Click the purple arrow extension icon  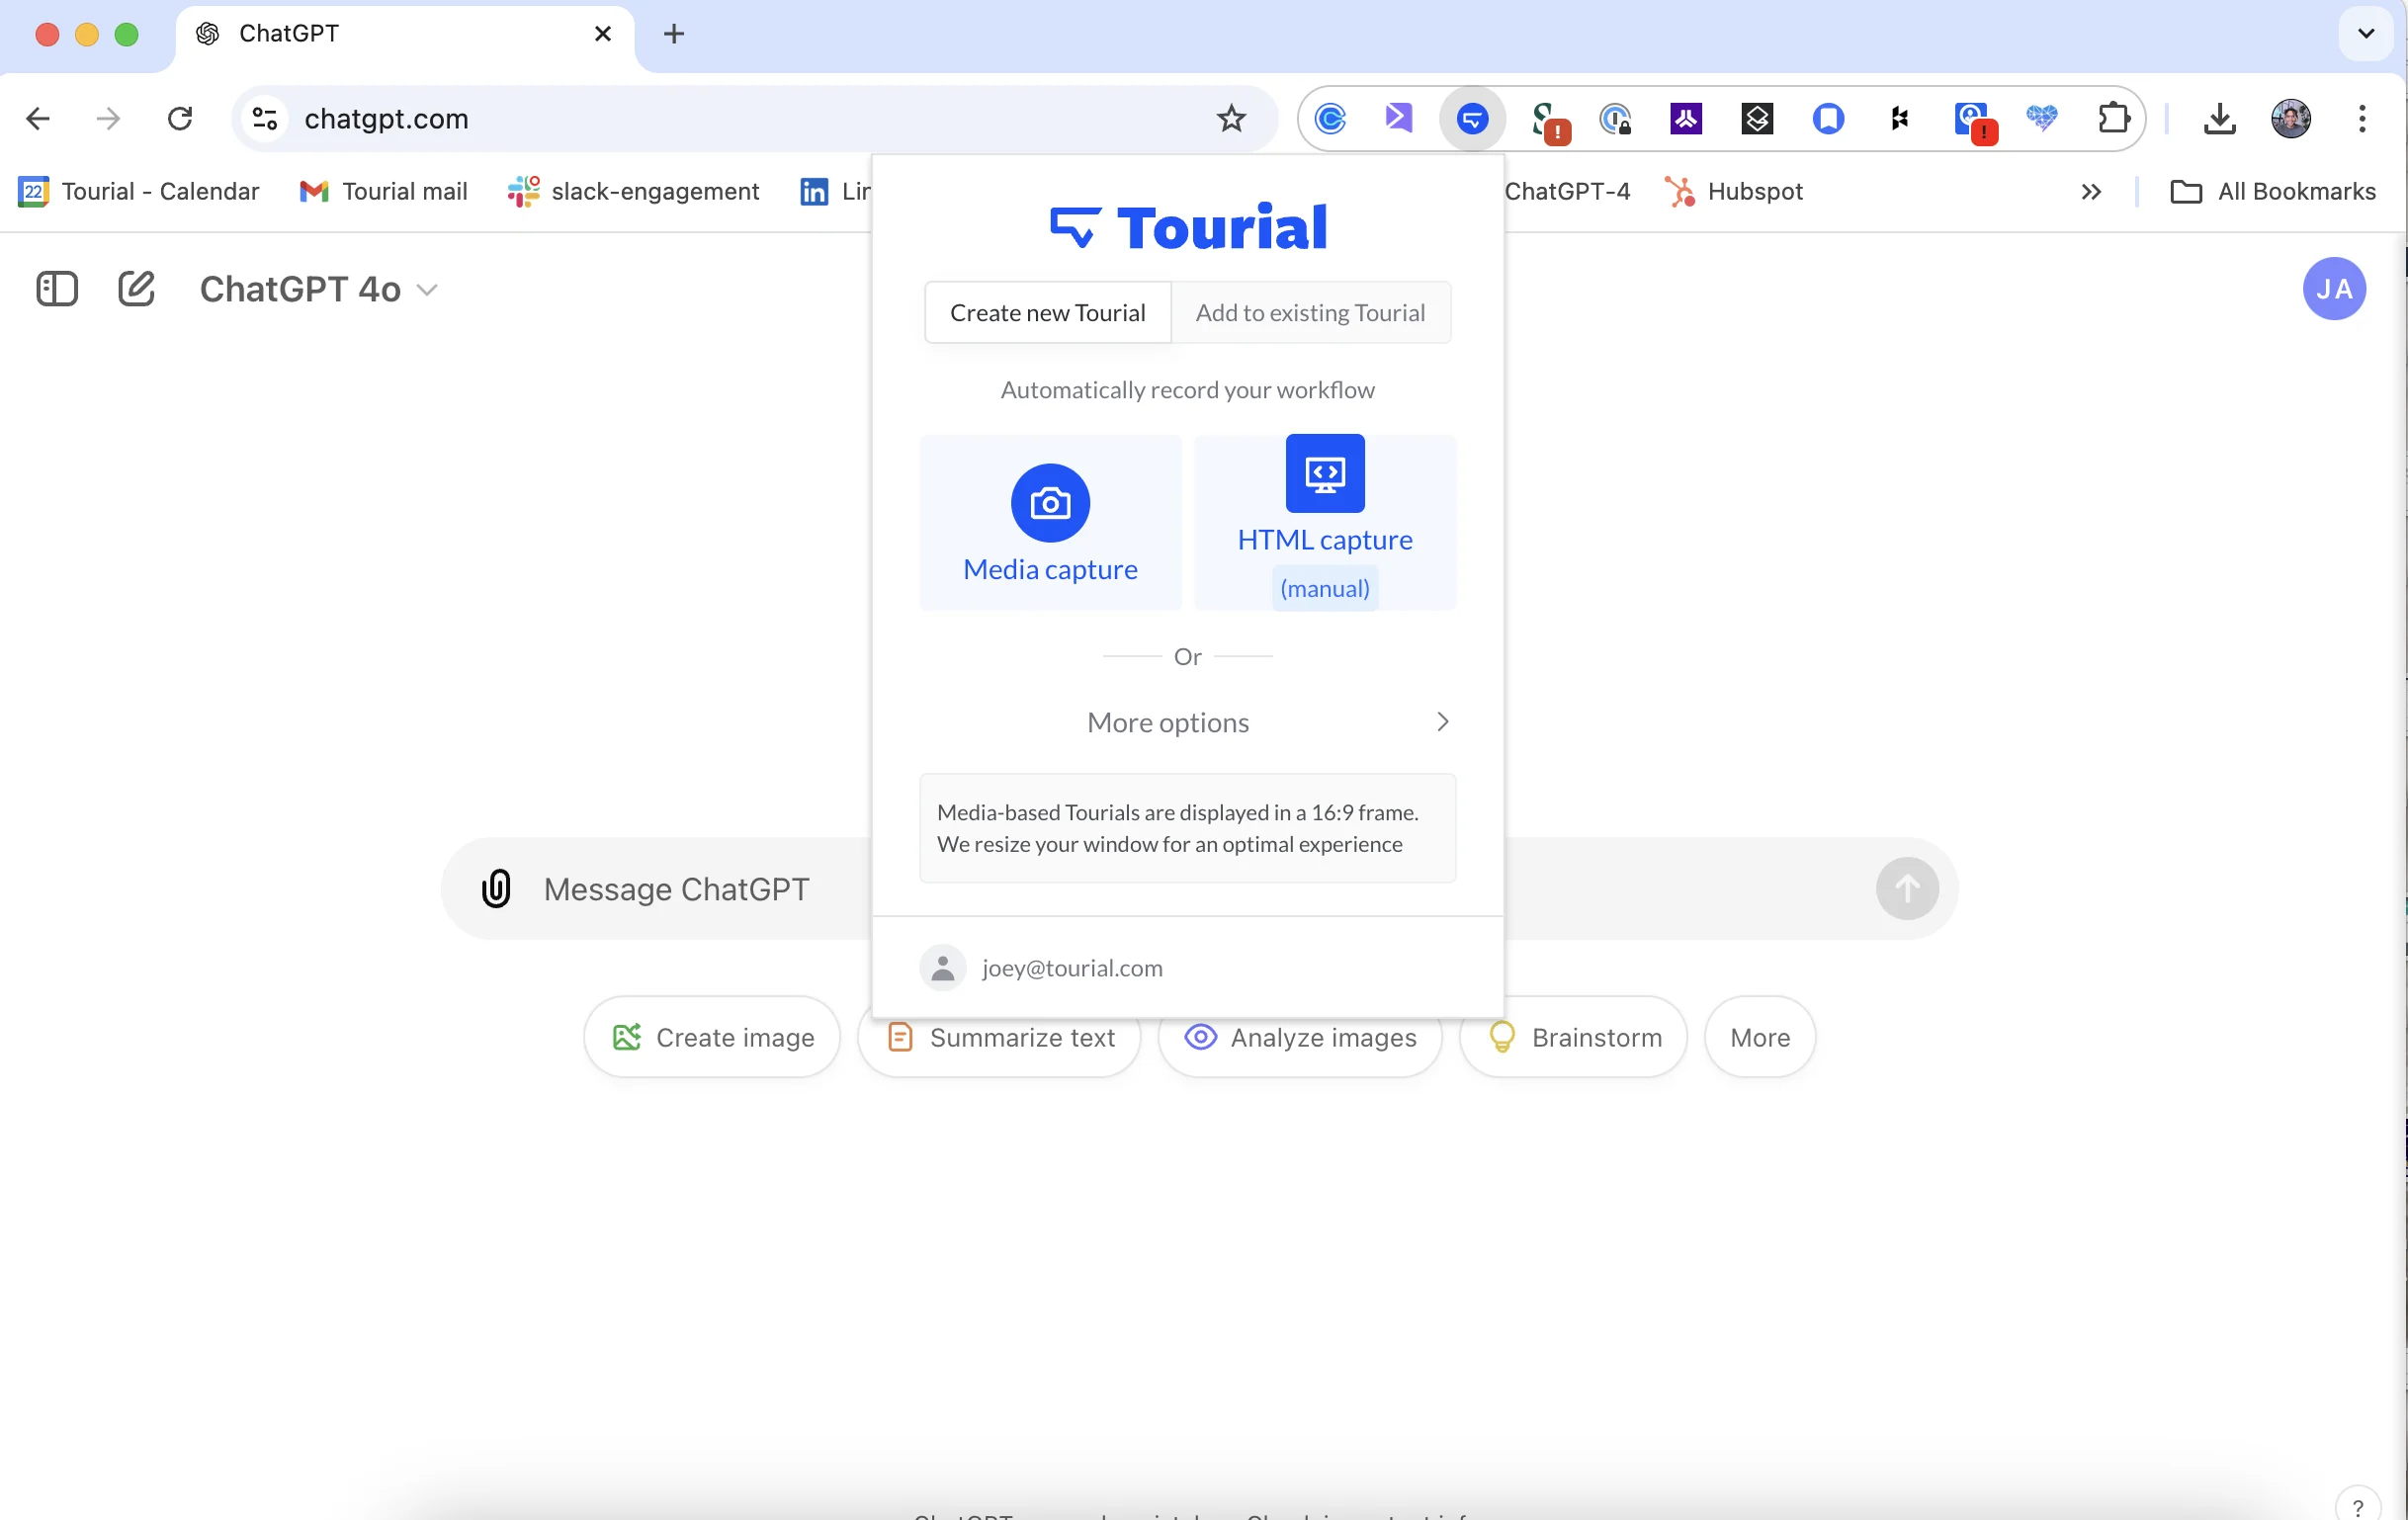pyautogui.click(x=1400, y=118)
